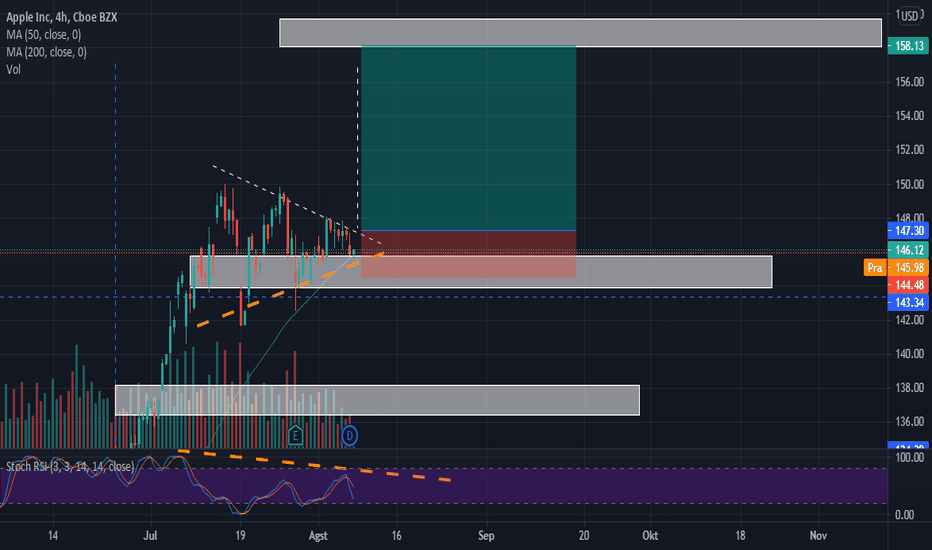Click the Vol indicator legend
The height and width of the screenshot is (550, 932).
point(13,70)
